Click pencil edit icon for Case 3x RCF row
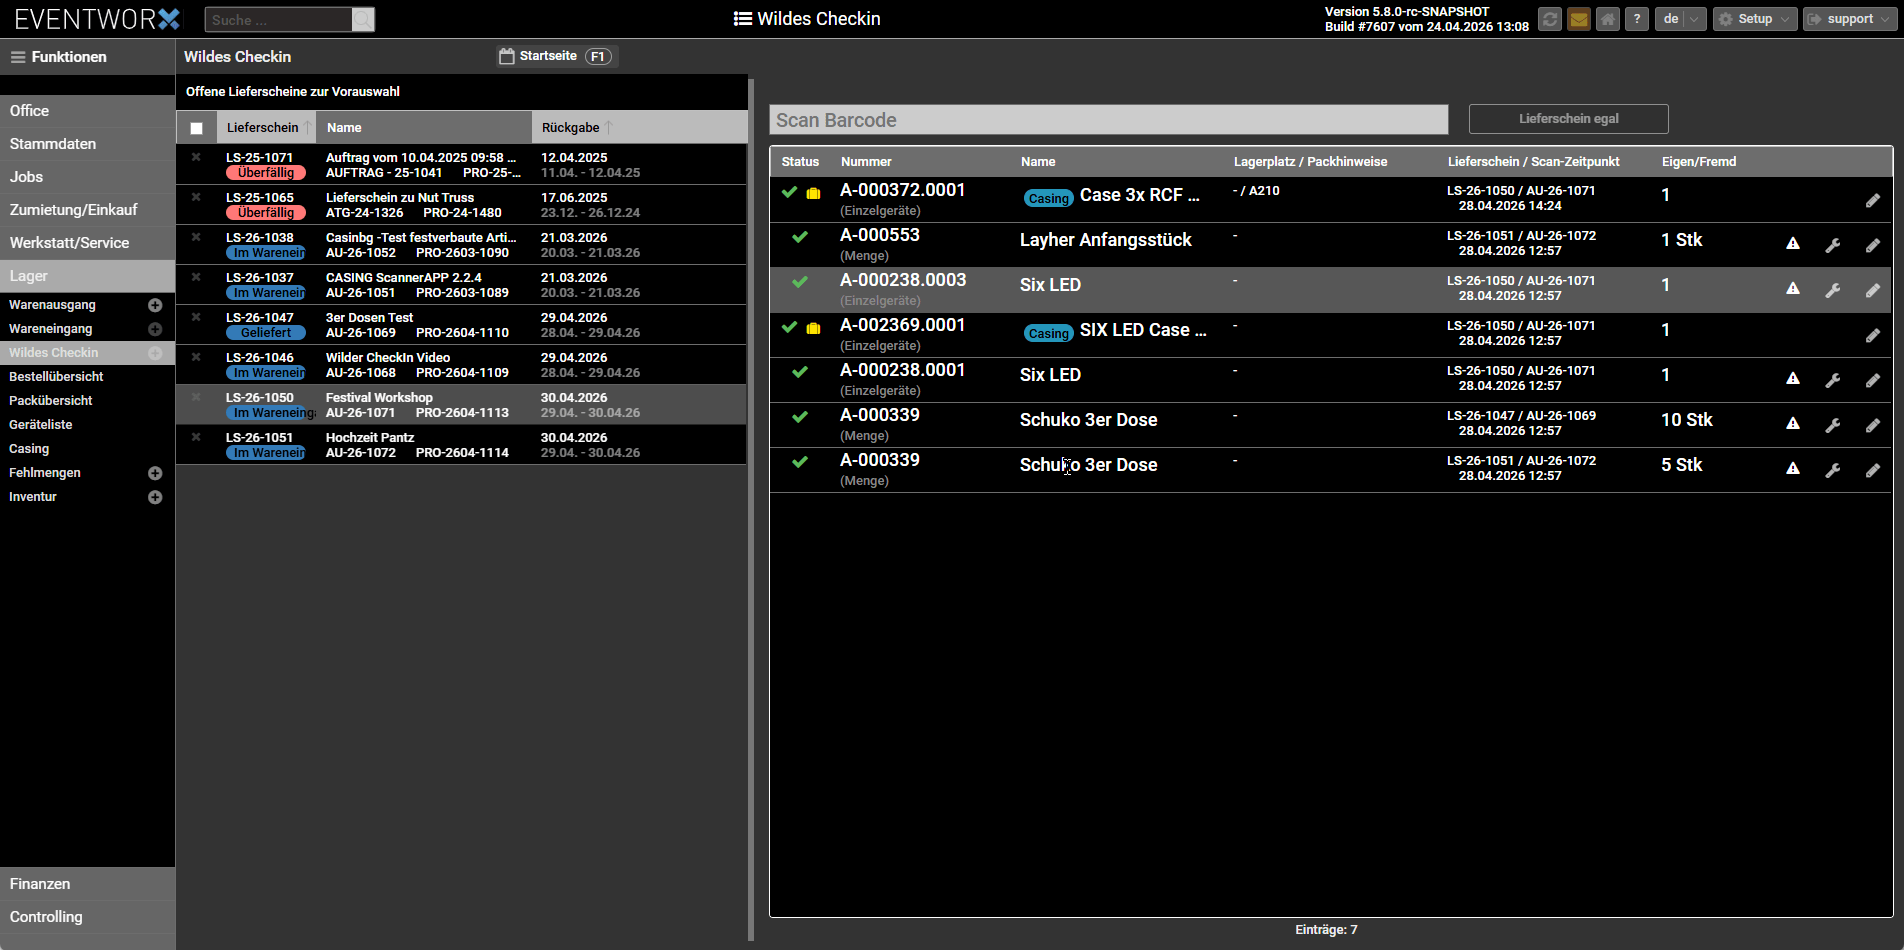 point(1872,200)
